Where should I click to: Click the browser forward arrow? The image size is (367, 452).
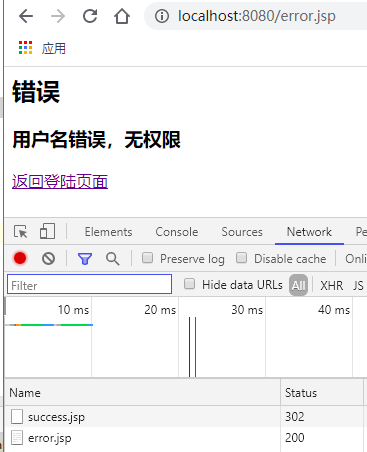point(58,16)
